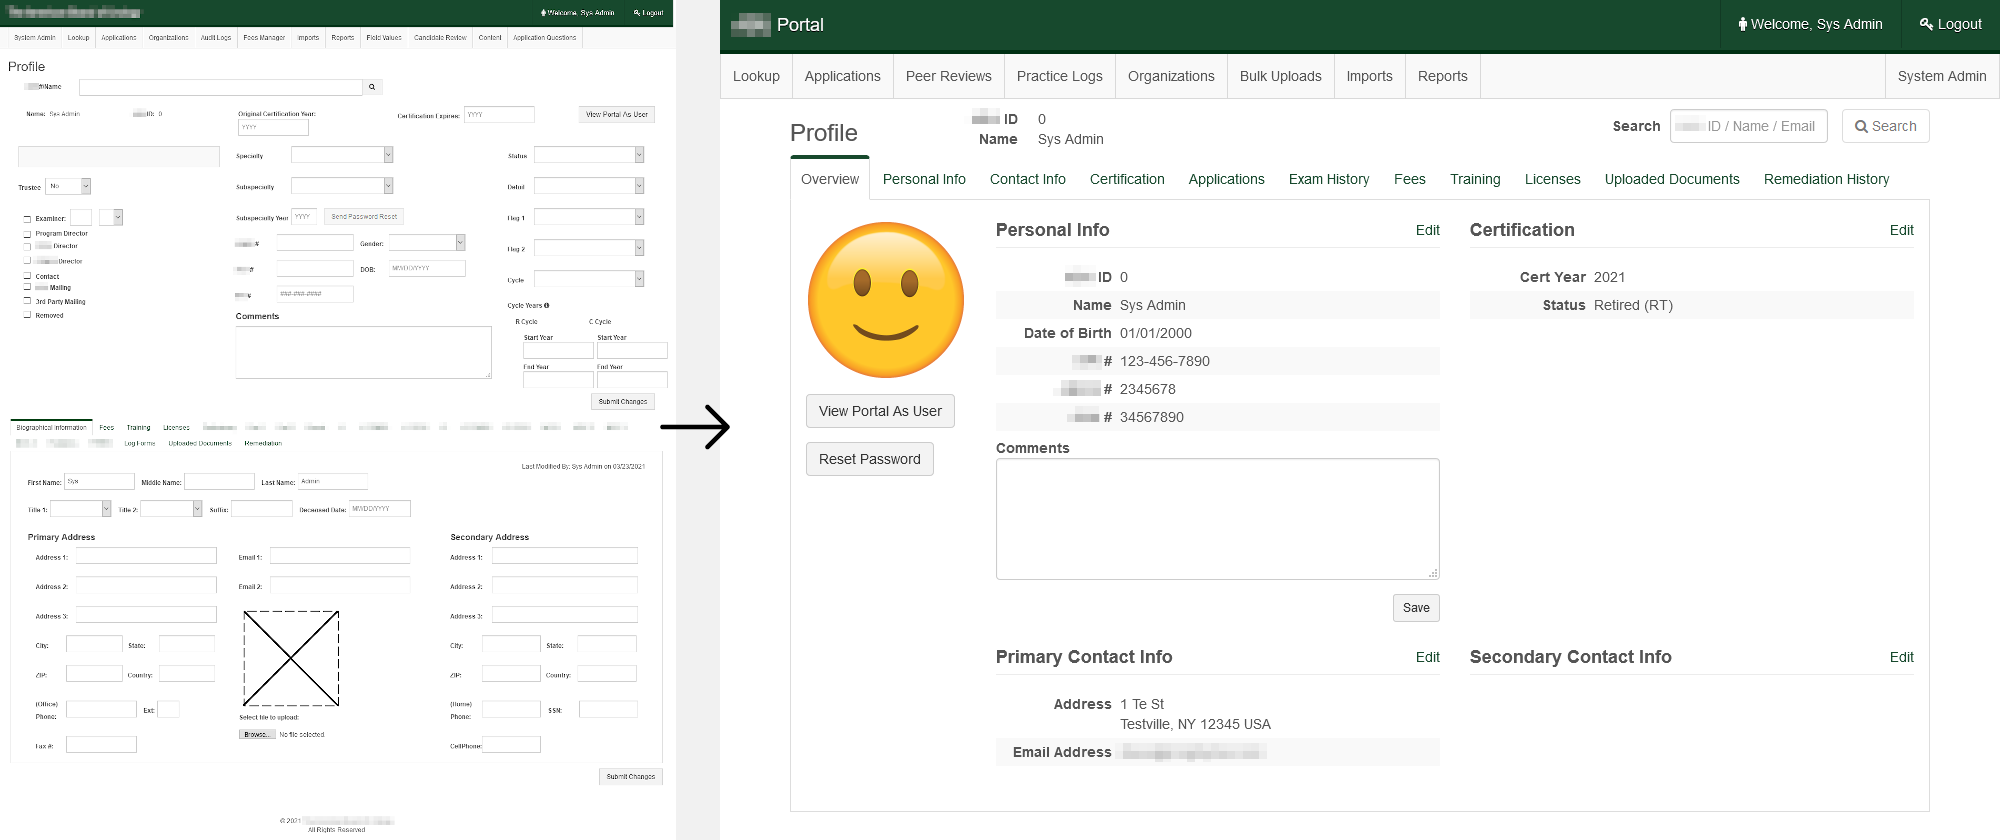Open the Log Forms tab

point(140,443)
